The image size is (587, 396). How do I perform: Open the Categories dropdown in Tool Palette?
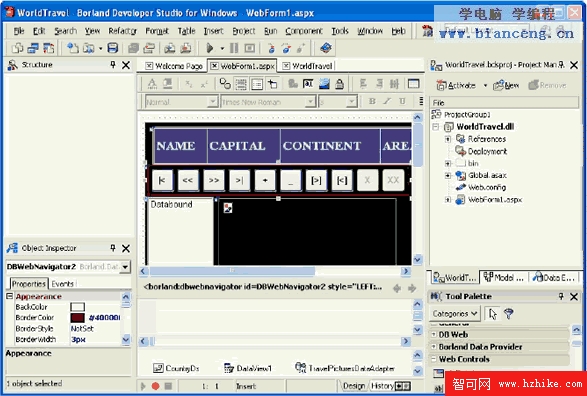click(454, 313)
